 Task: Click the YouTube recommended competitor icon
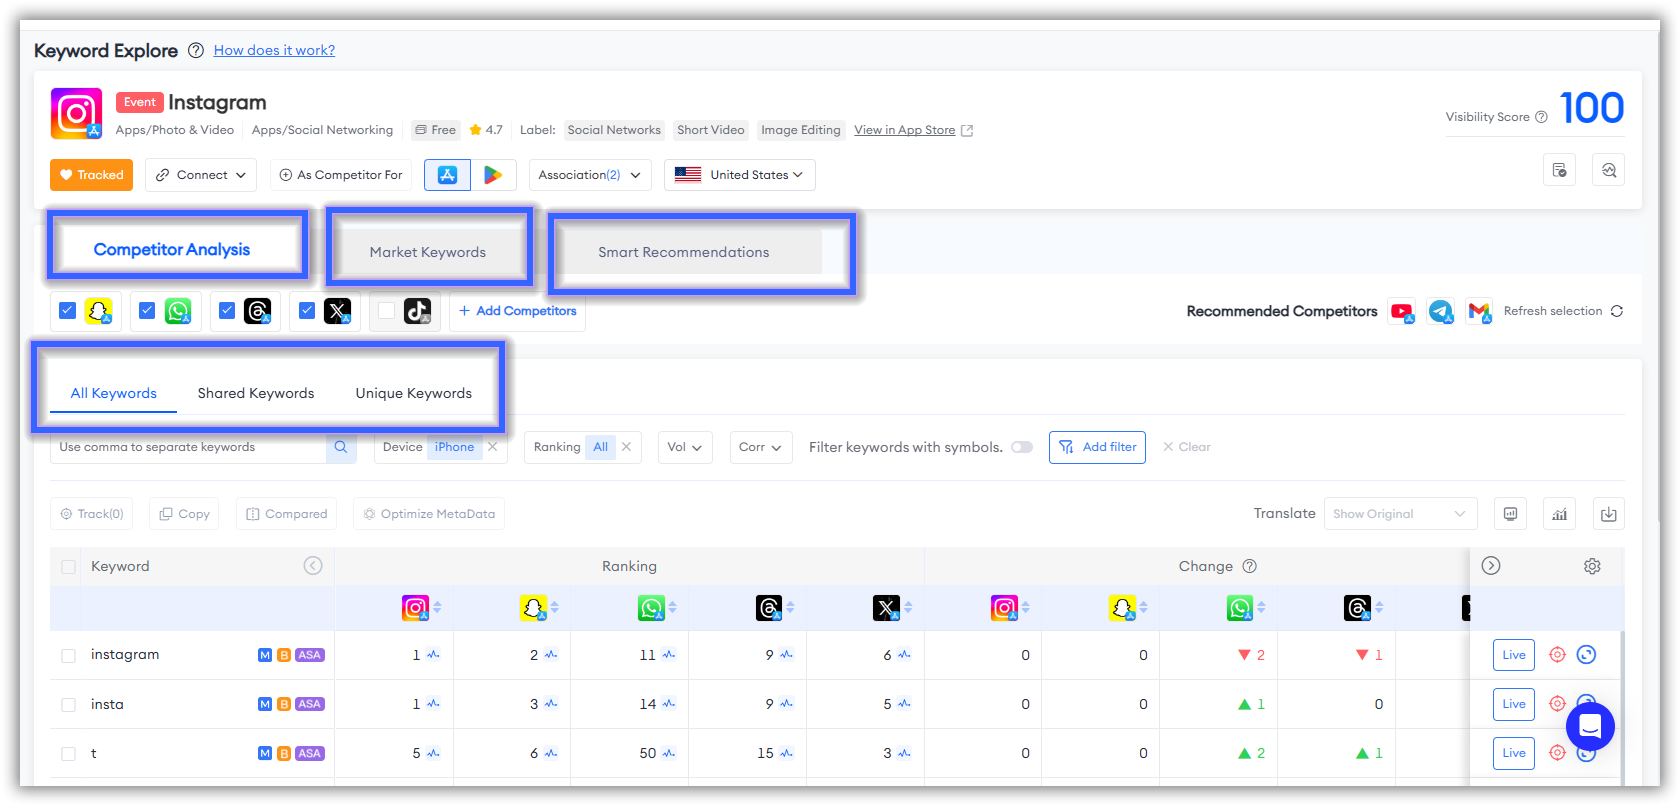click(x=1402, y=311)
